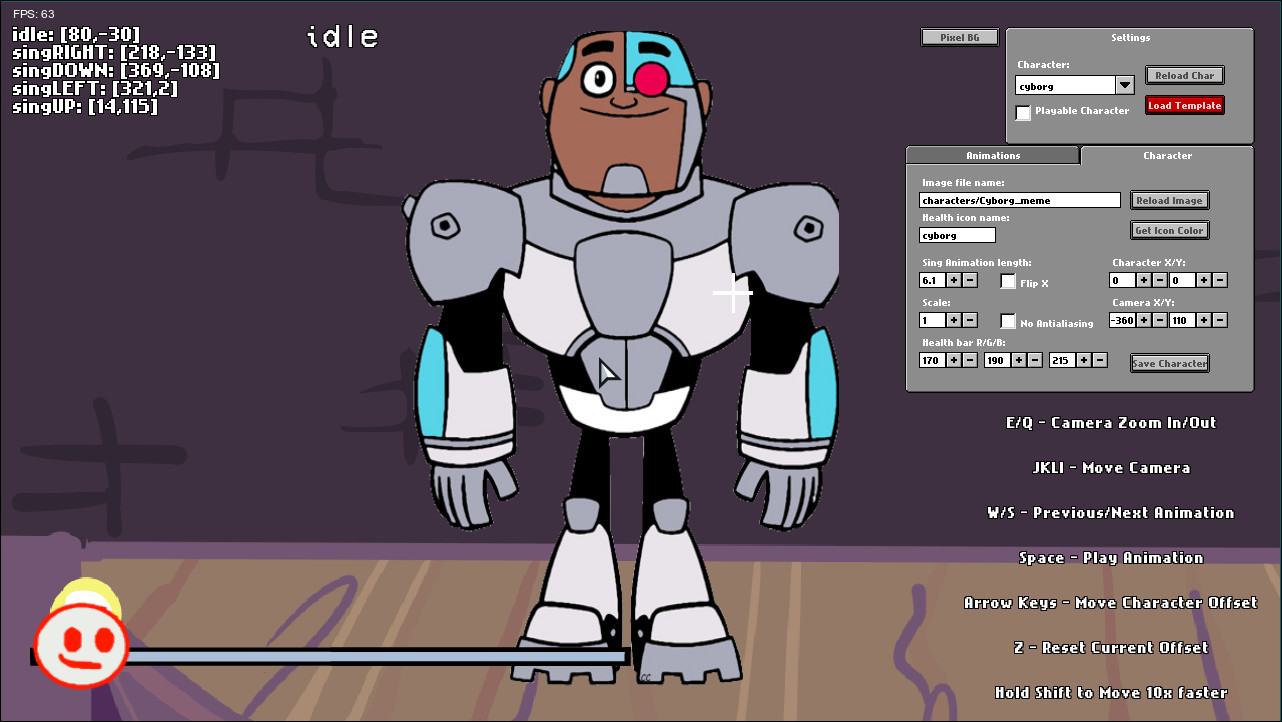Click the 'singRIGHT: [218,-133]' offset text

[114, 53]
